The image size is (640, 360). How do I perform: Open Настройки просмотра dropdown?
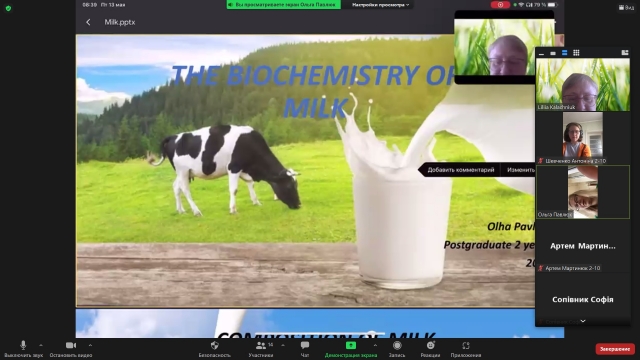380,5
